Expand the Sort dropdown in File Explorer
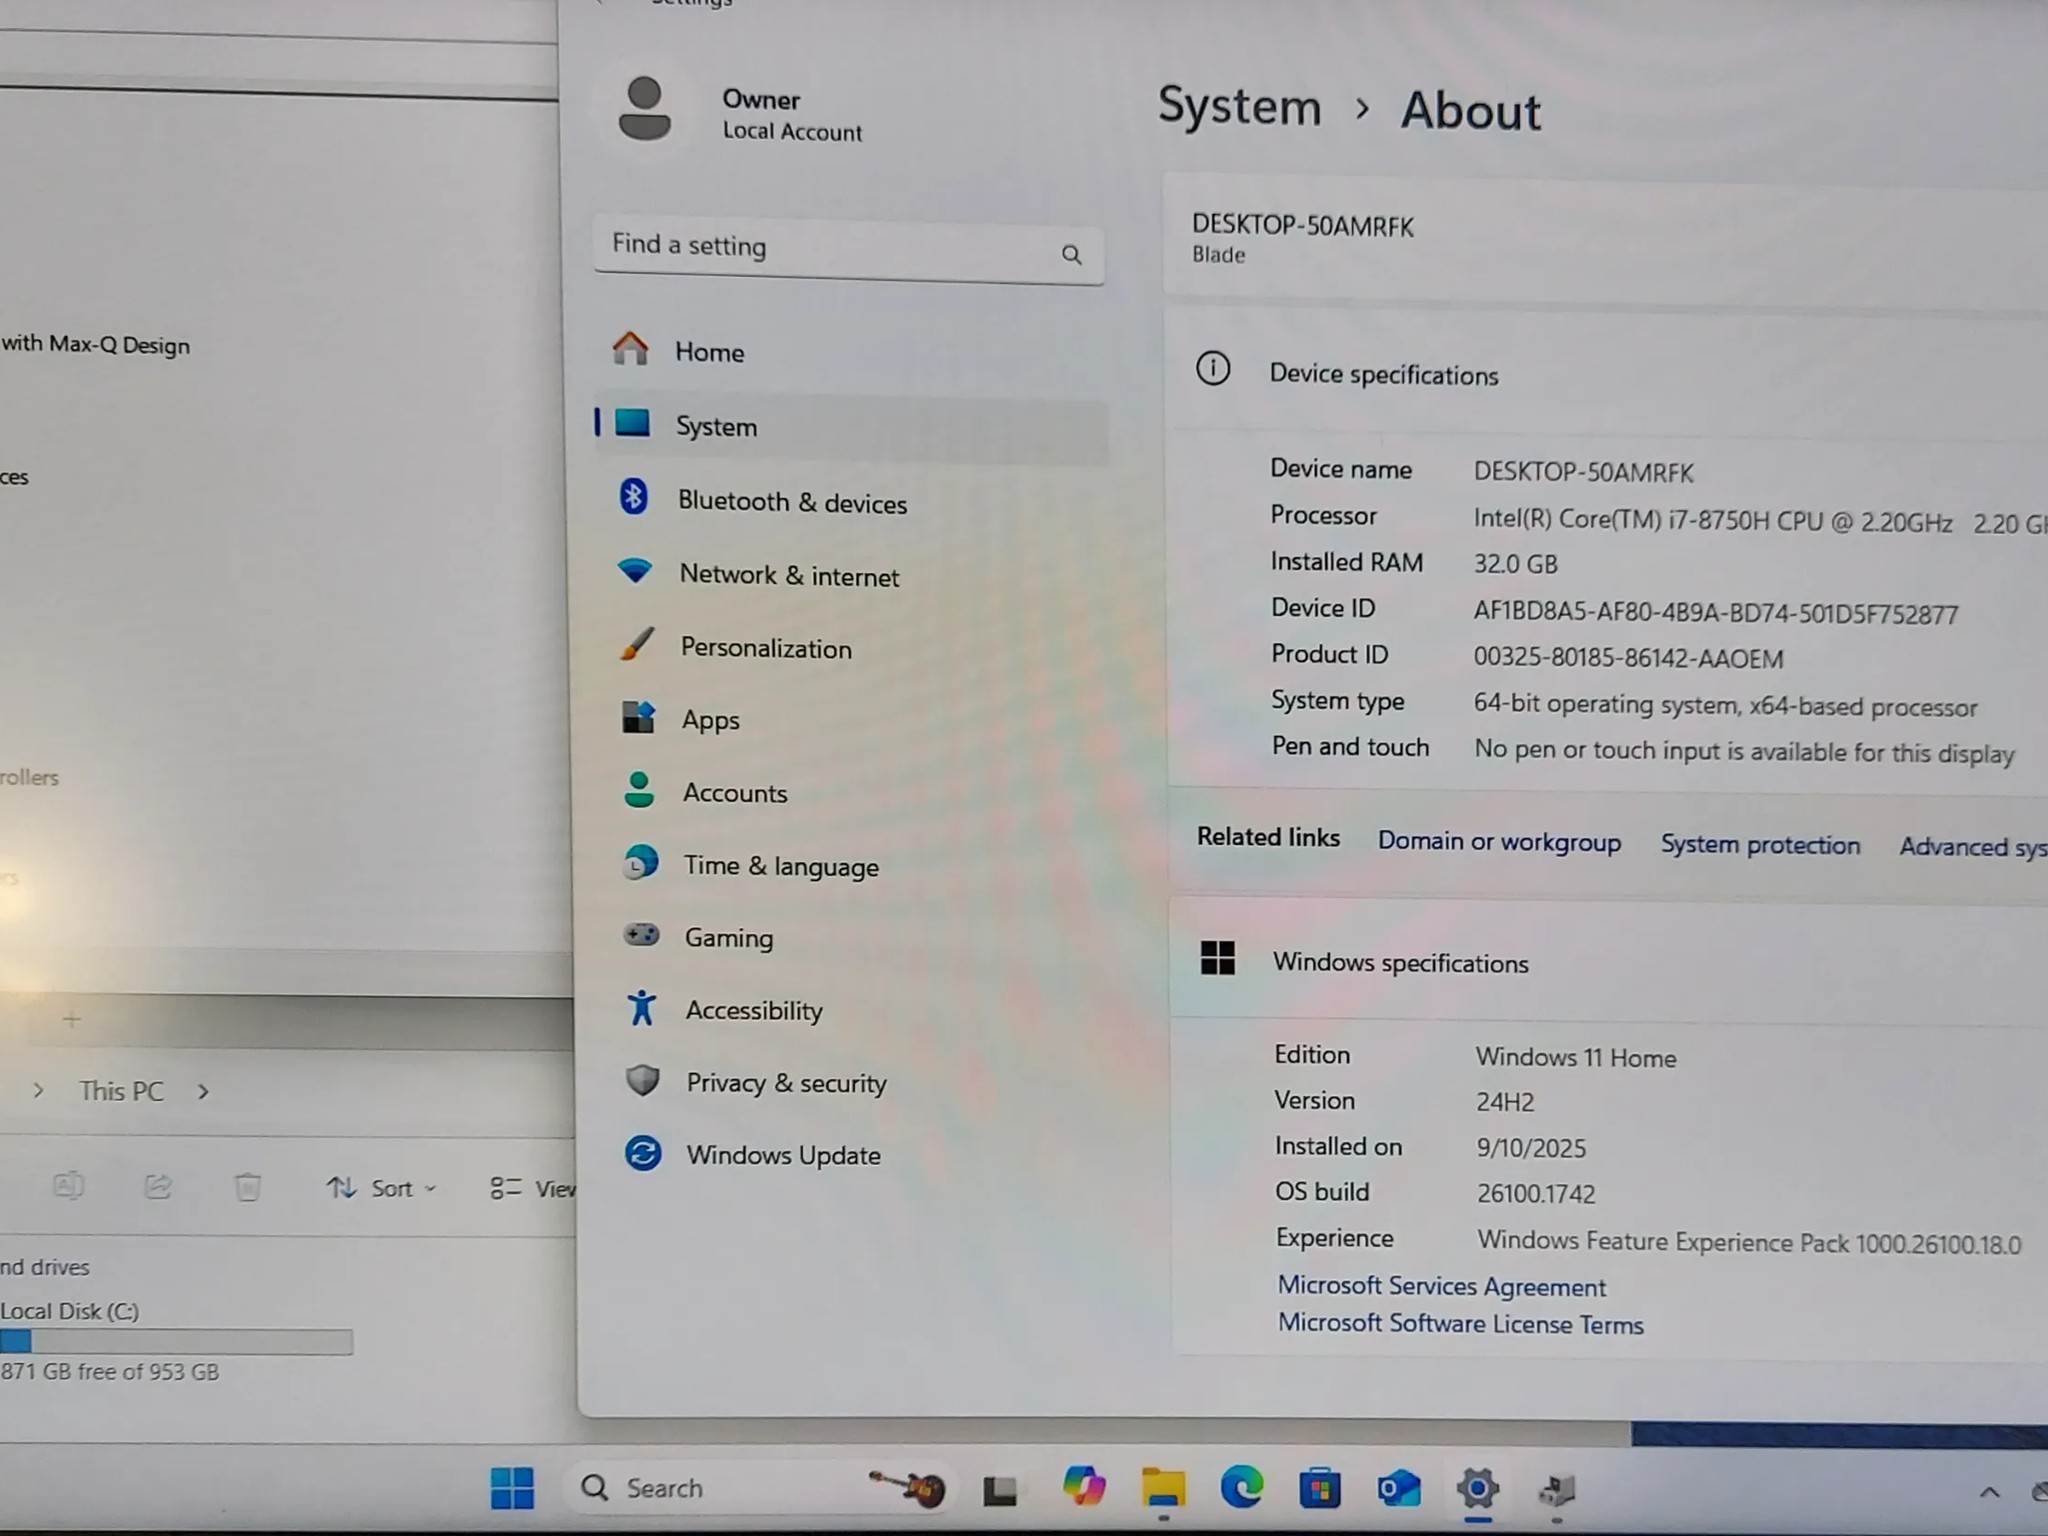The width and height of the screenshot is (2048, 1536). click(382, 1188)
